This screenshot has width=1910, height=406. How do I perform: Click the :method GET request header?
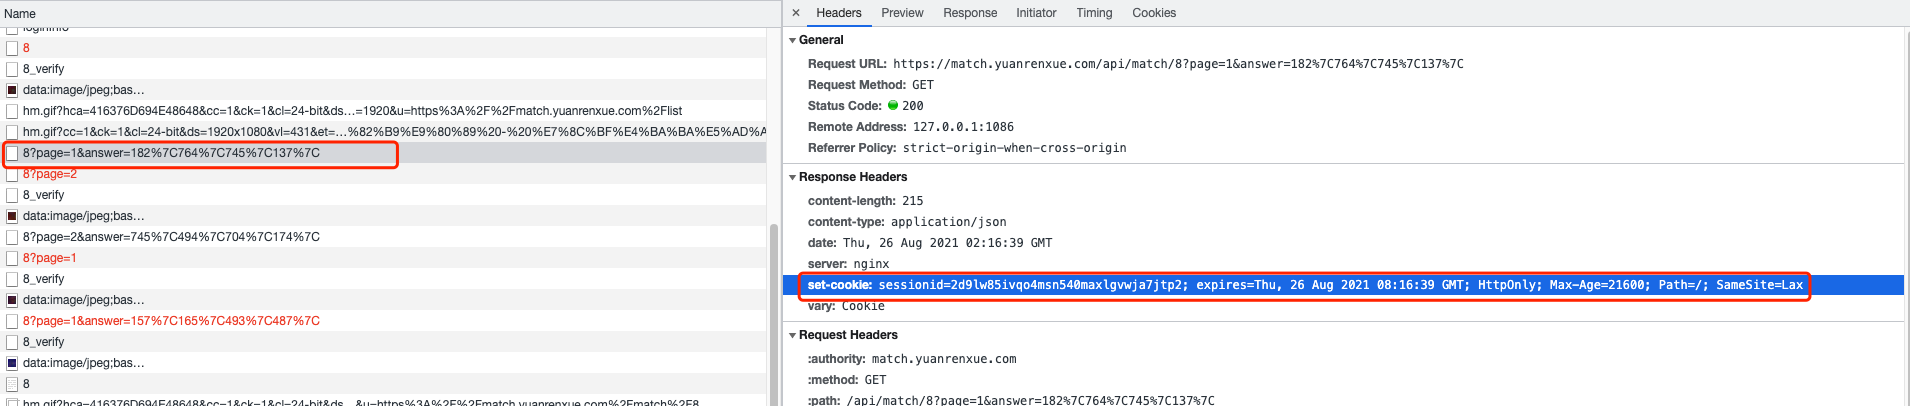coord(847,380)
